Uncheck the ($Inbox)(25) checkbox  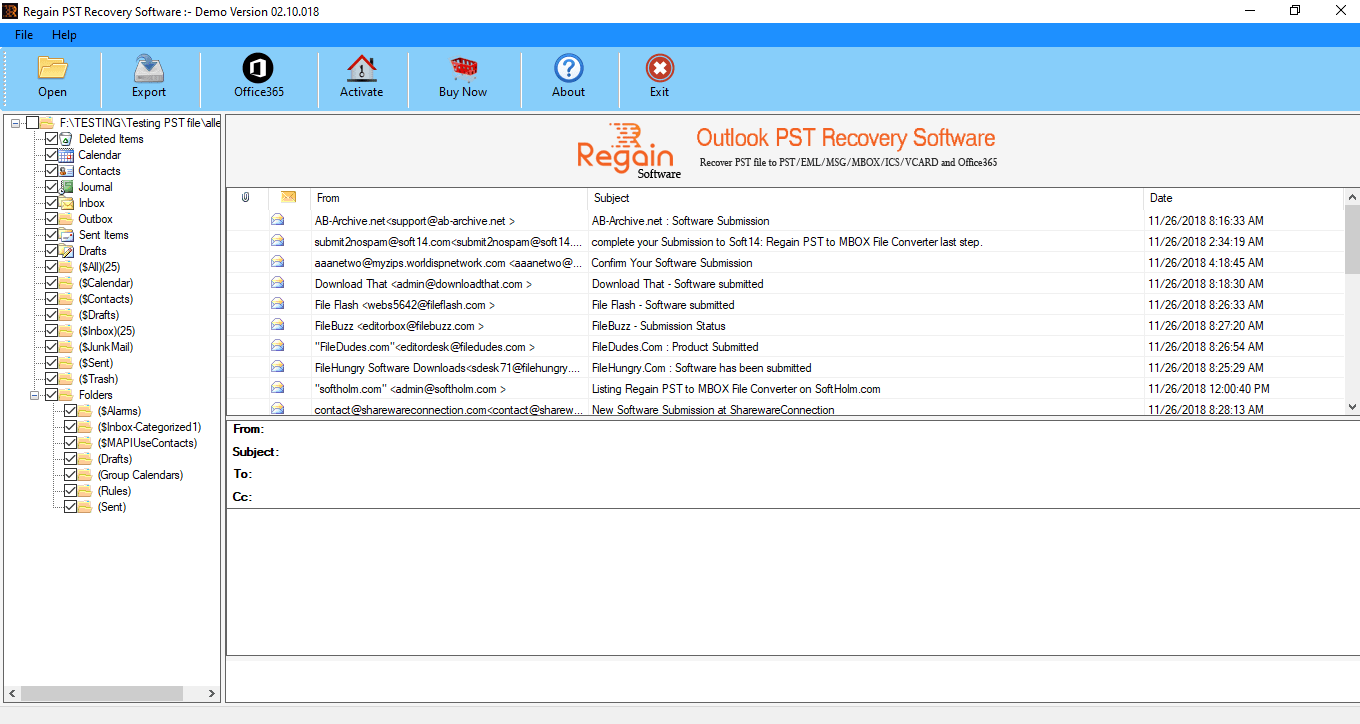click(52, 331)
